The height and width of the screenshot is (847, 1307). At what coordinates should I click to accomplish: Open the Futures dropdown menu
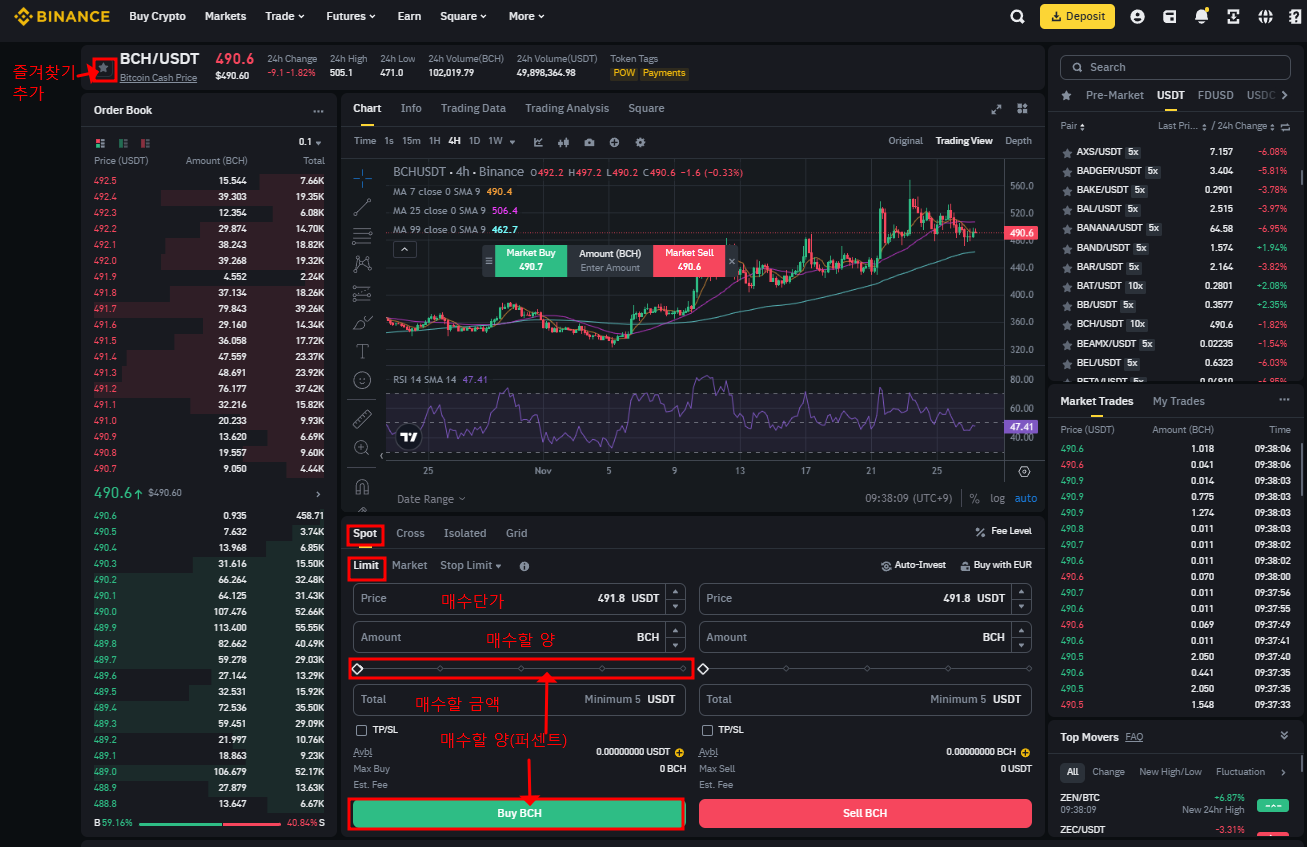click(351, 16)
